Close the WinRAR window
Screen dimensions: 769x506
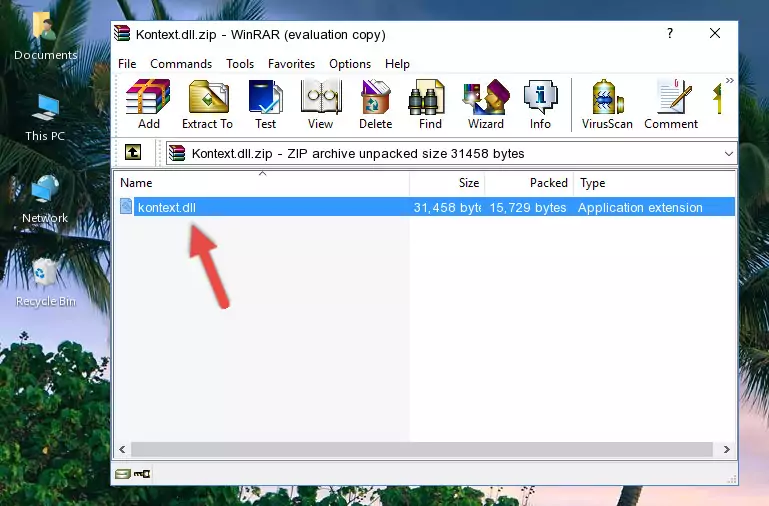click(x=715, y=33)
